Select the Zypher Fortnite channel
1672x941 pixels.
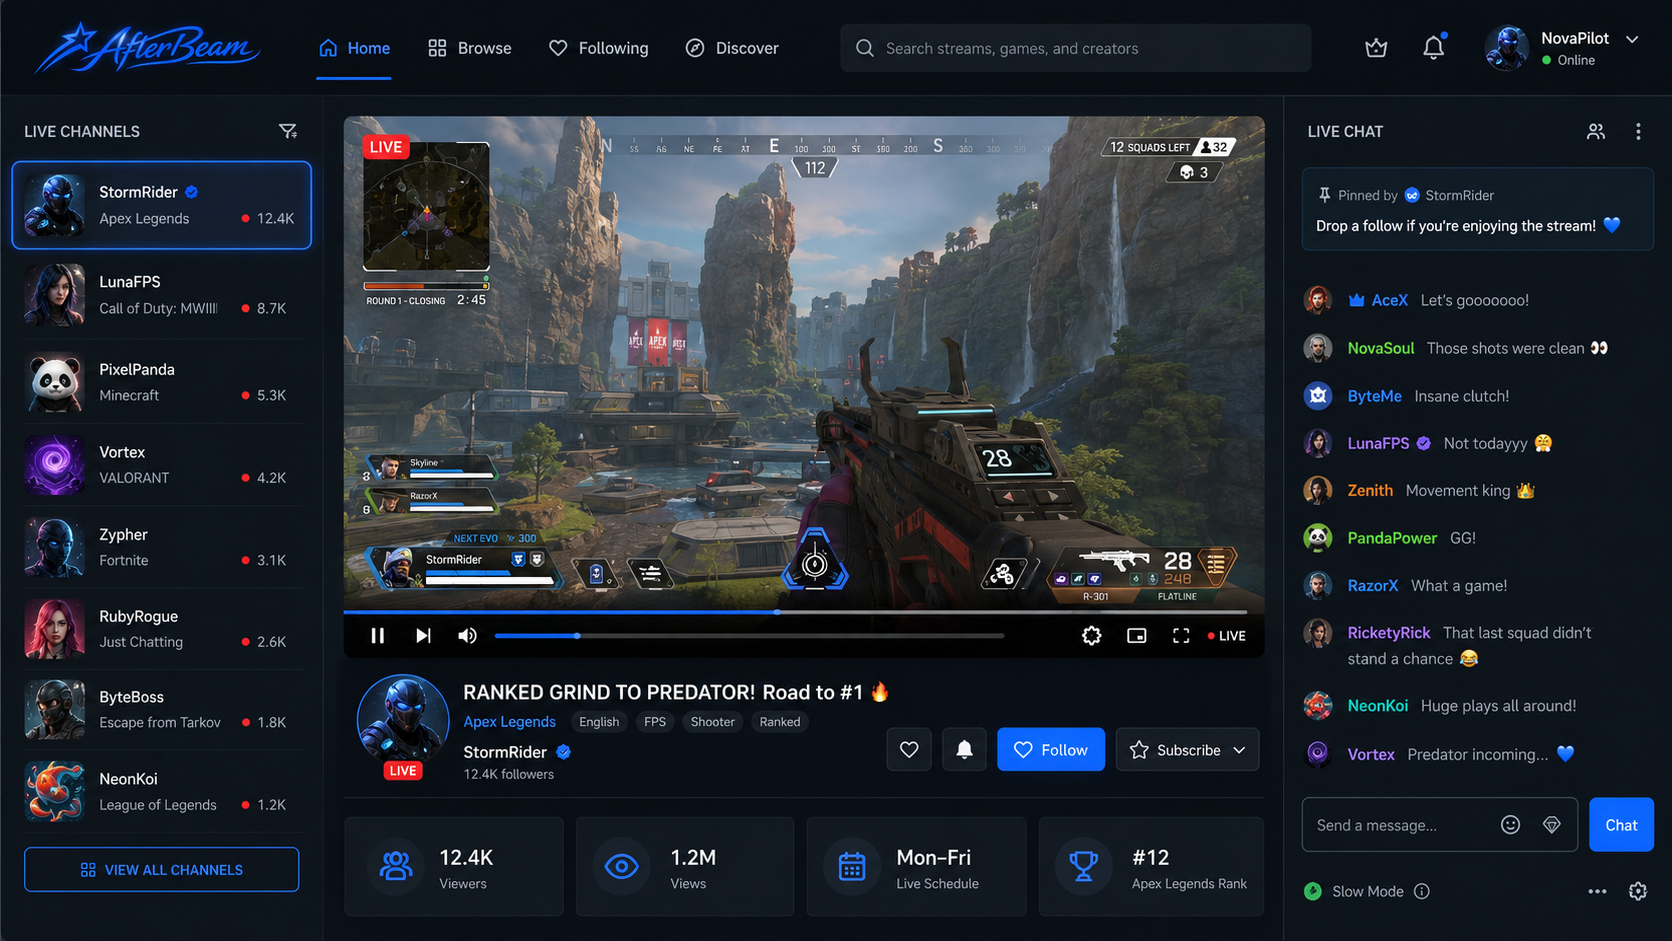(x=162, y=547)
